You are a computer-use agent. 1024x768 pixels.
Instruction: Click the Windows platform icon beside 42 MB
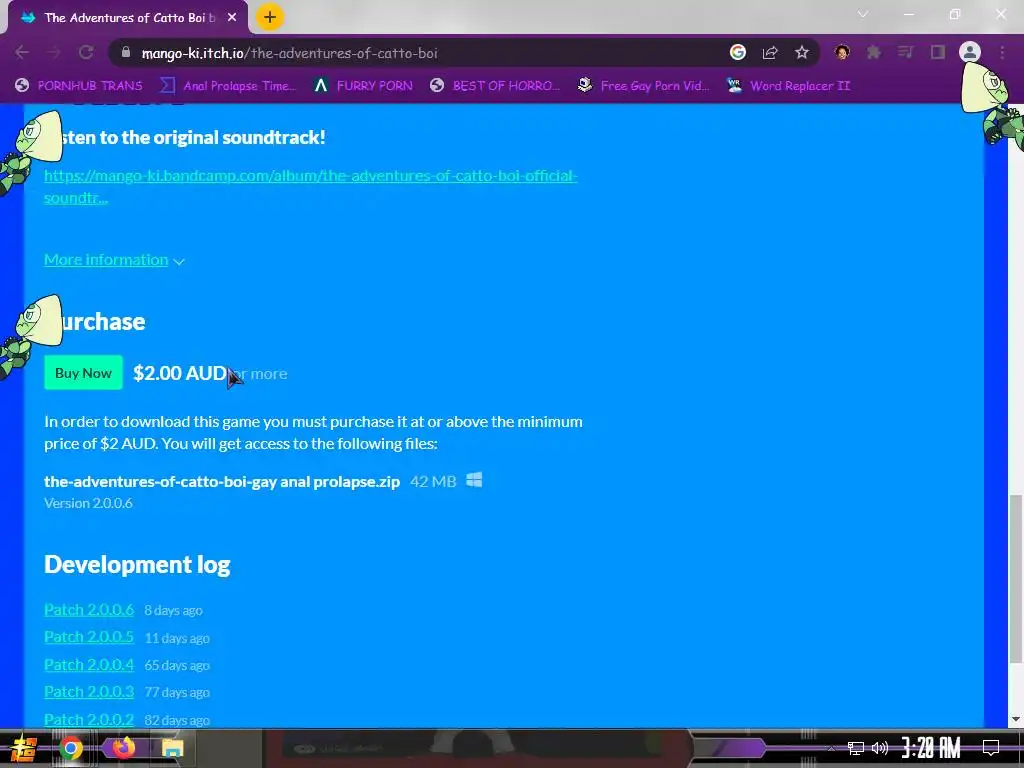(x=474, y=480)
